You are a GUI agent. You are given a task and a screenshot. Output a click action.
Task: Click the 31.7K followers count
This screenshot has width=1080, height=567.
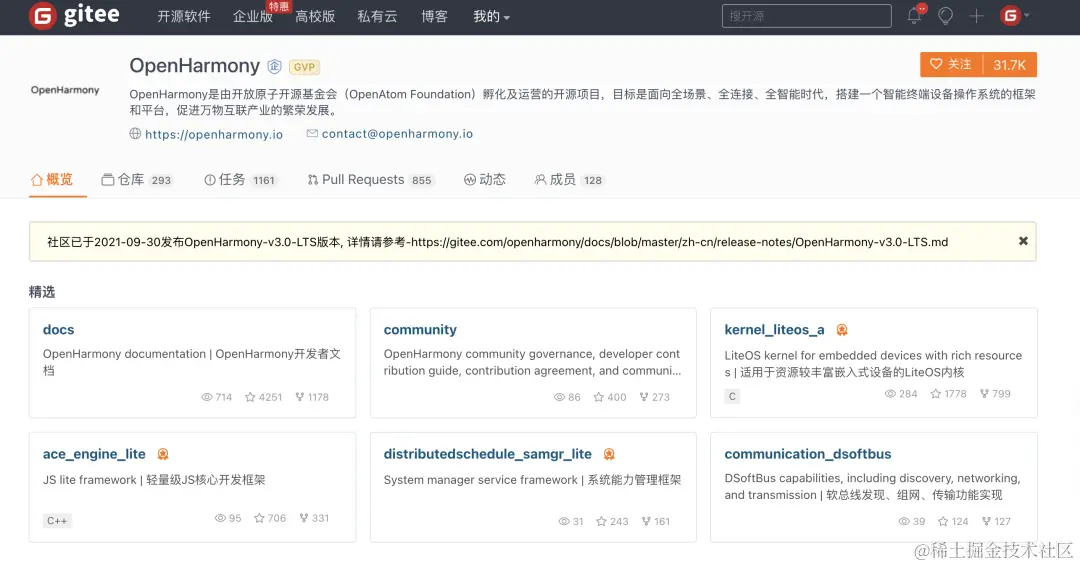click(x=1010, y=65)
